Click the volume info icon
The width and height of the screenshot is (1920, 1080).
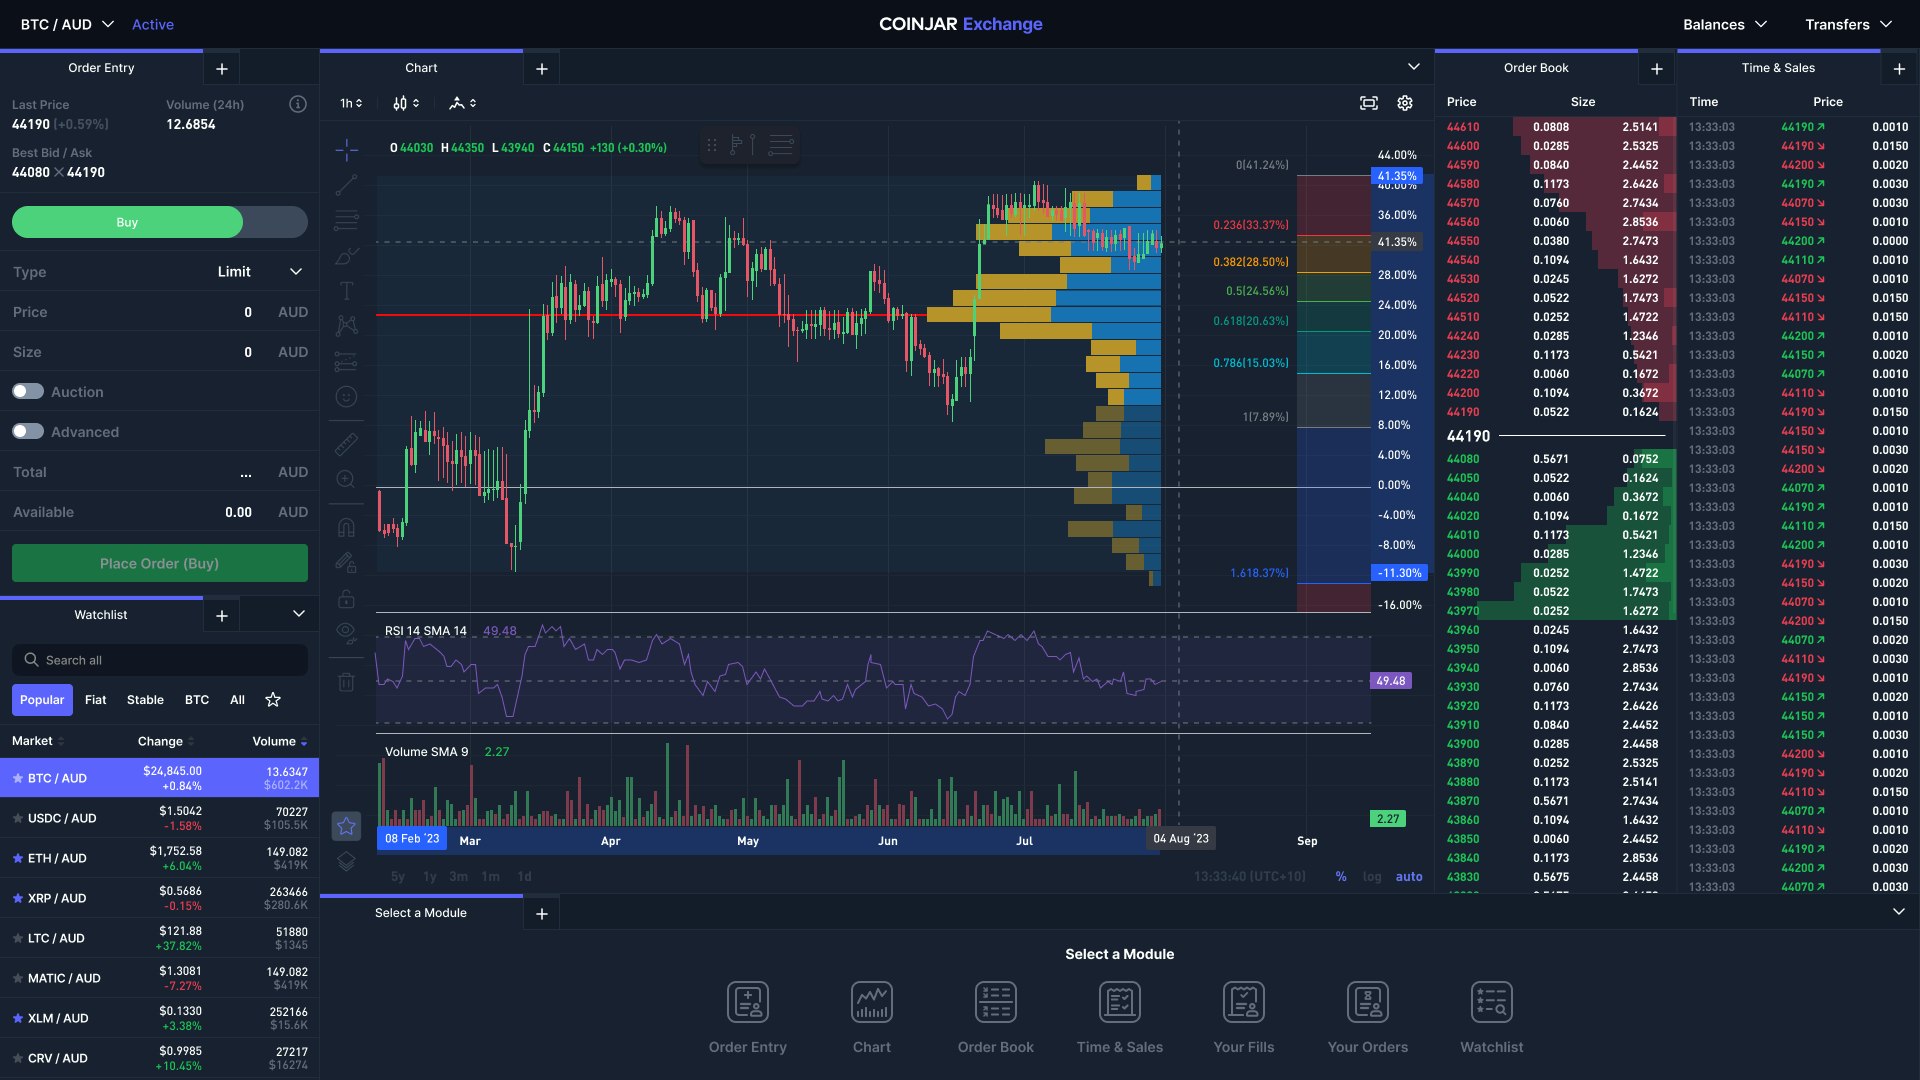coord(297,104)
